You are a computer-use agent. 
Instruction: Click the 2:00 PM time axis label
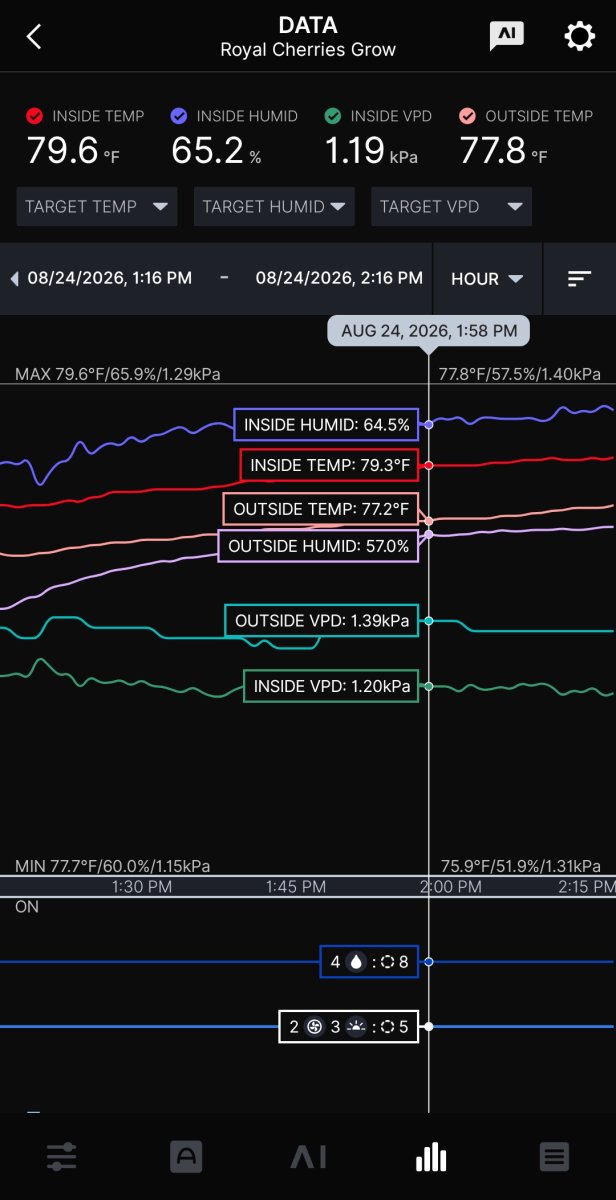[x=450, y=887]
